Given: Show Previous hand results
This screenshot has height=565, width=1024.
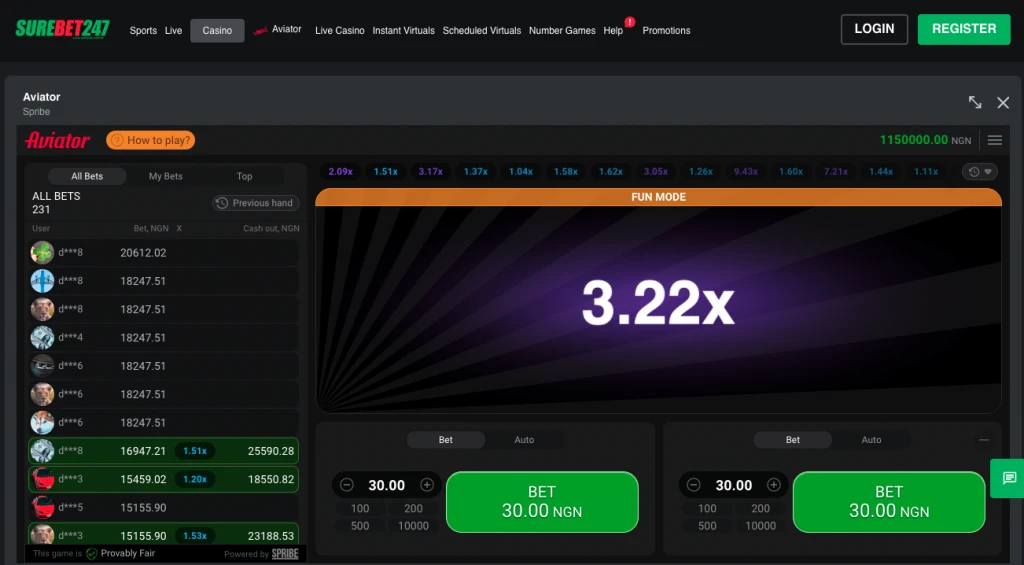Looking at the screenshot, I should tap(256, 203).
